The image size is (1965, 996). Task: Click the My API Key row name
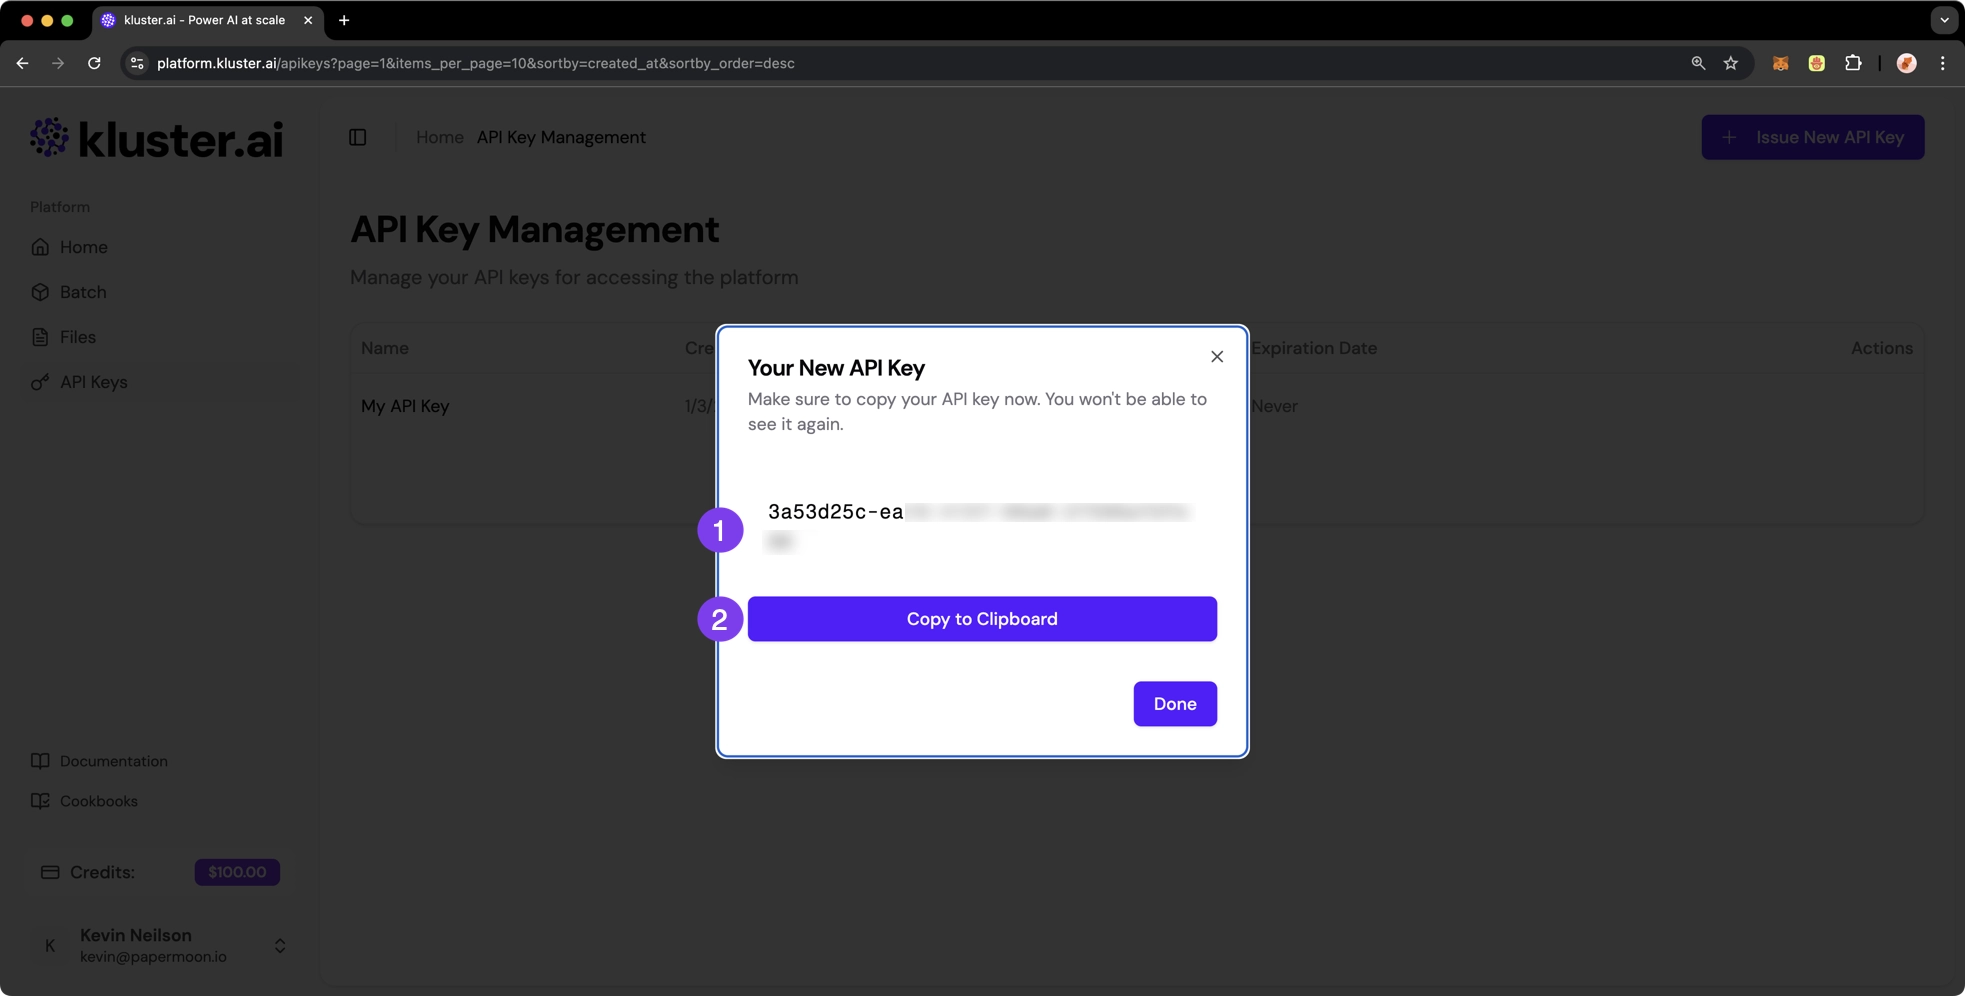point(405,406)
